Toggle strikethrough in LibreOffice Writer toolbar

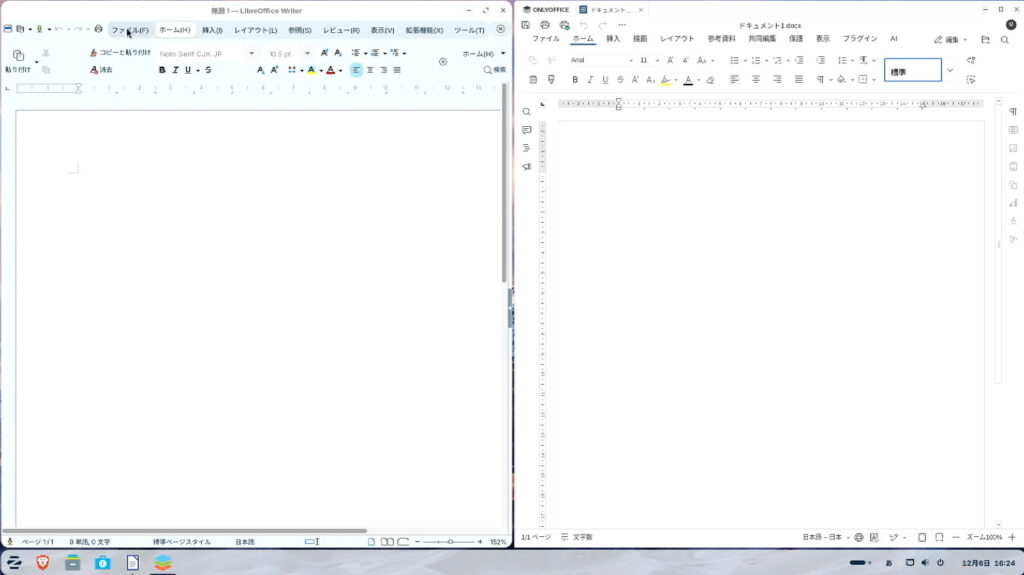pos(208,70)
